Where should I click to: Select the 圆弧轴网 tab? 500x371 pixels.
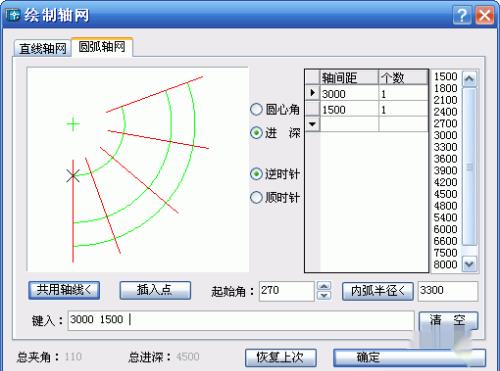(x=102, y=47)
